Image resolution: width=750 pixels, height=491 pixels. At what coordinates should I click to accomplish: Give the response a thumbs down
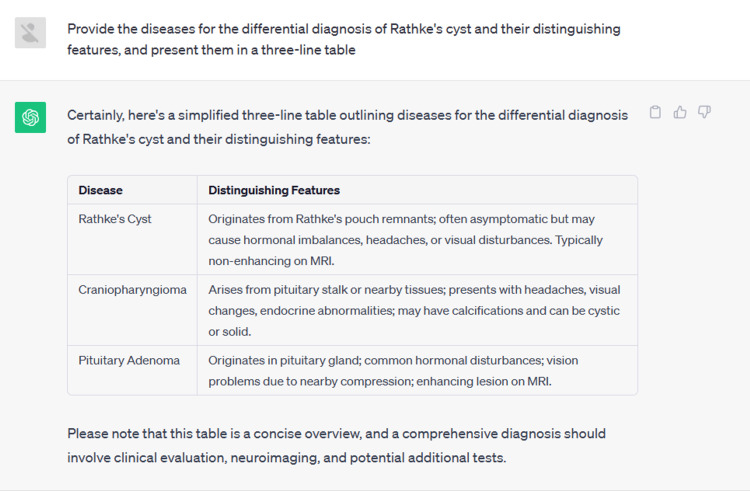704,112
